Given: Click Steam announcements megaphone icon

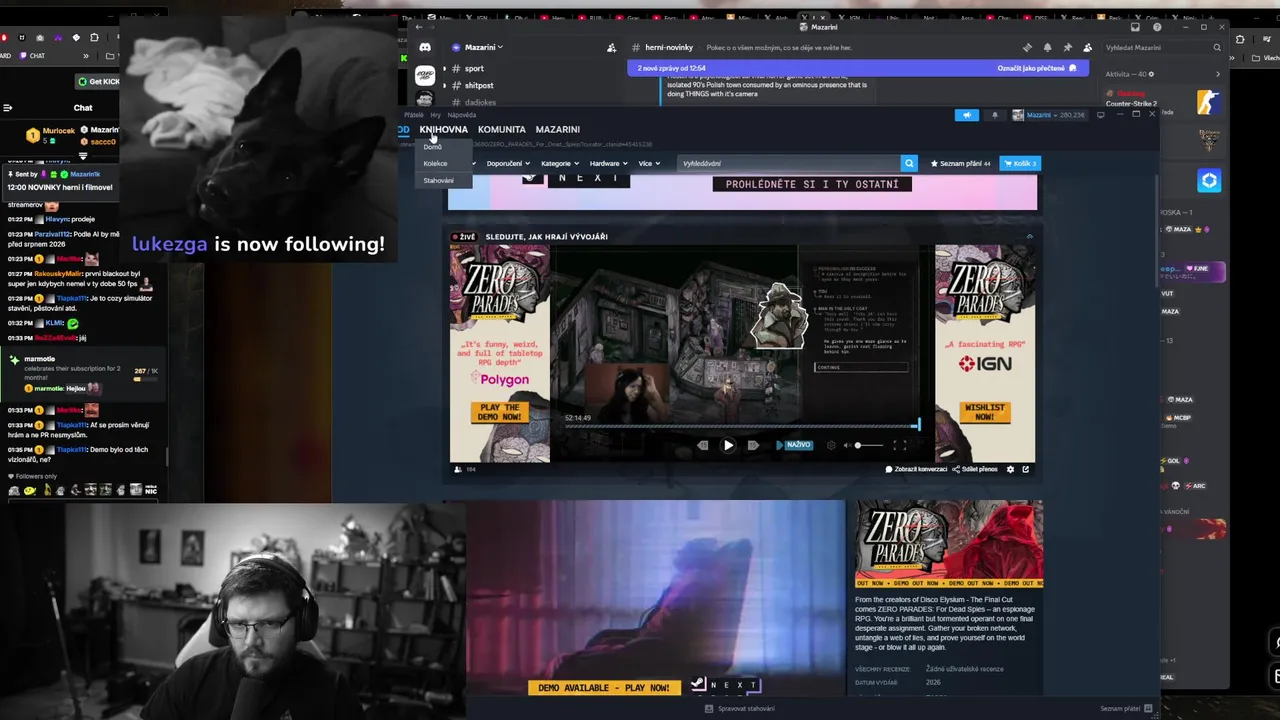Looking at the screenshot, I should pos(966,115).
